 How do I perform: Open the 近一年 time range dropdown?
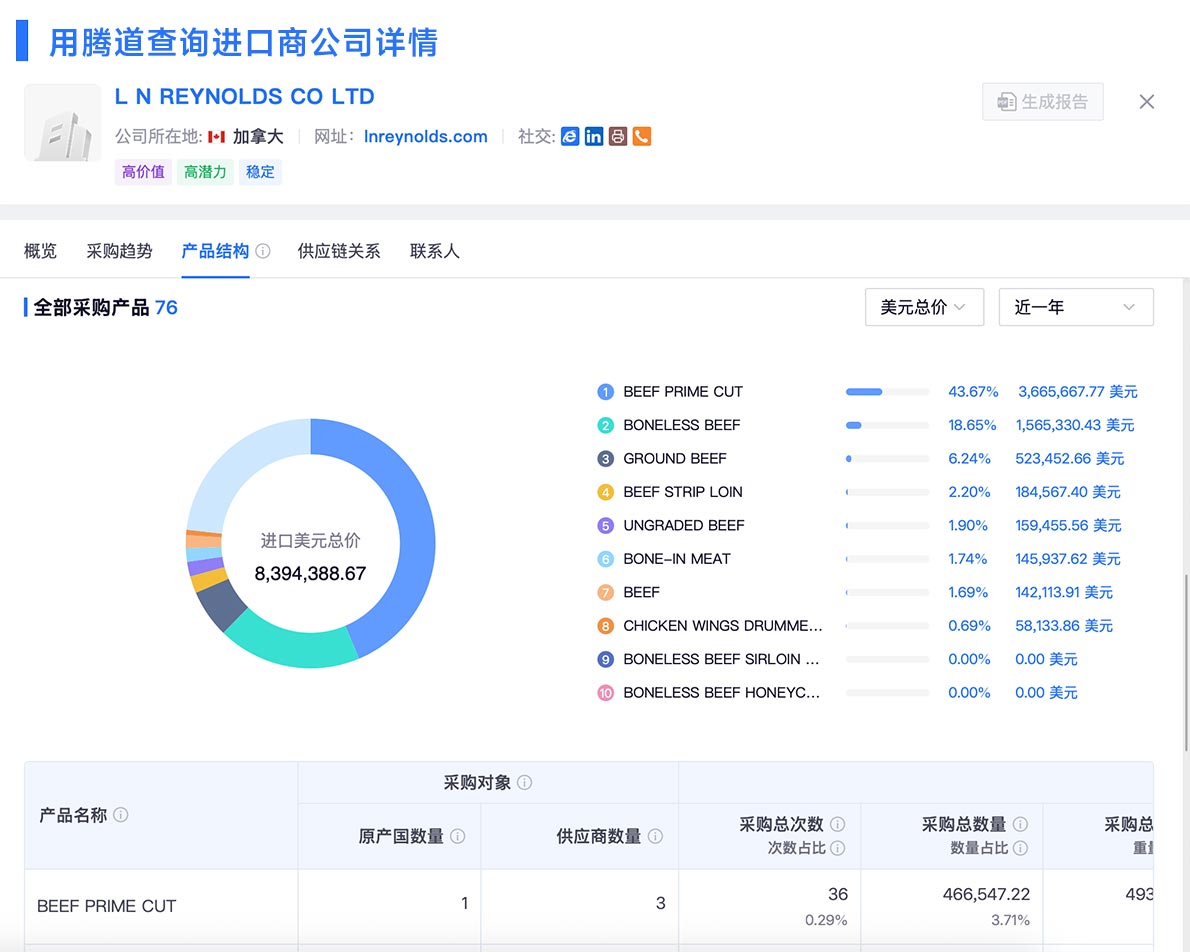(1076, 307)
